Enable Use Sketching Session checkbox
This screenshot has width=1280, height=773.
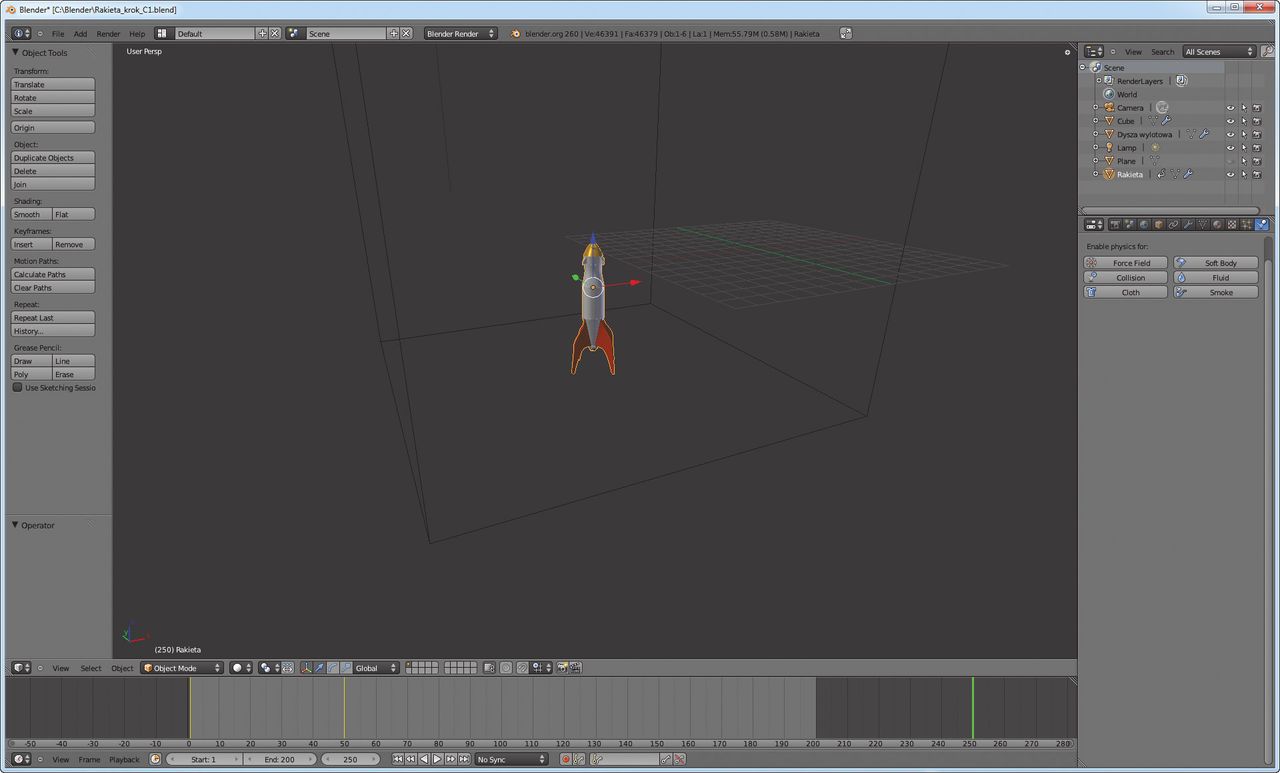[17, 387]
